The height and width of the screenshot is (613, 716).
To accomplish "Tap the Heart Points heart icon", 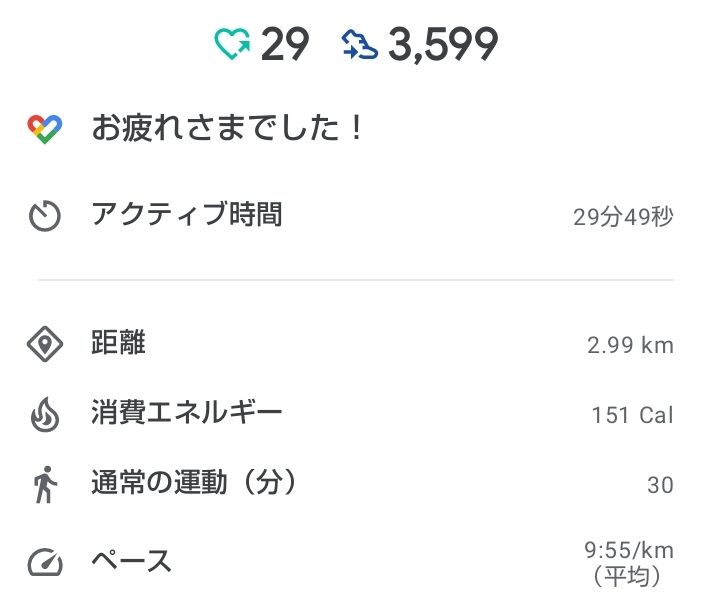I will coord(233,45).
